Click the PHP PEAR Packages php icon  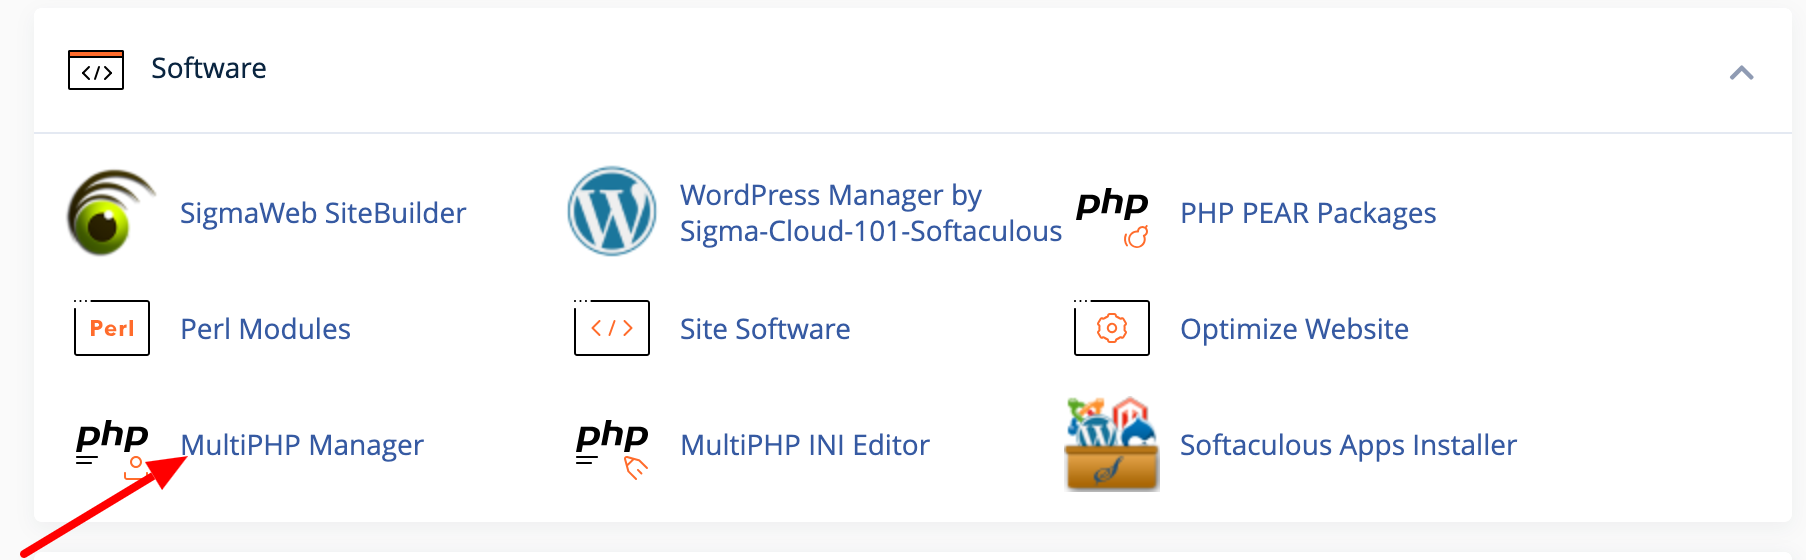(x=1112, y=216)
